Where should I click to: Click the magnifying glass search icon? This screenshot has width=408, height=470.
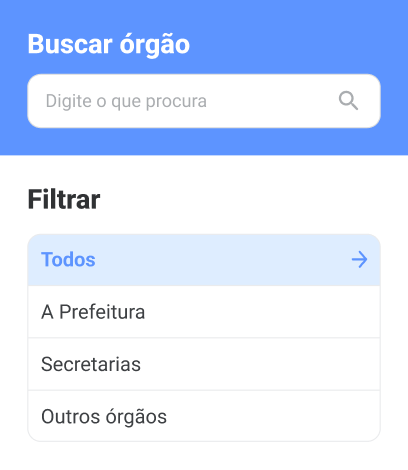(x=348, y=101)
